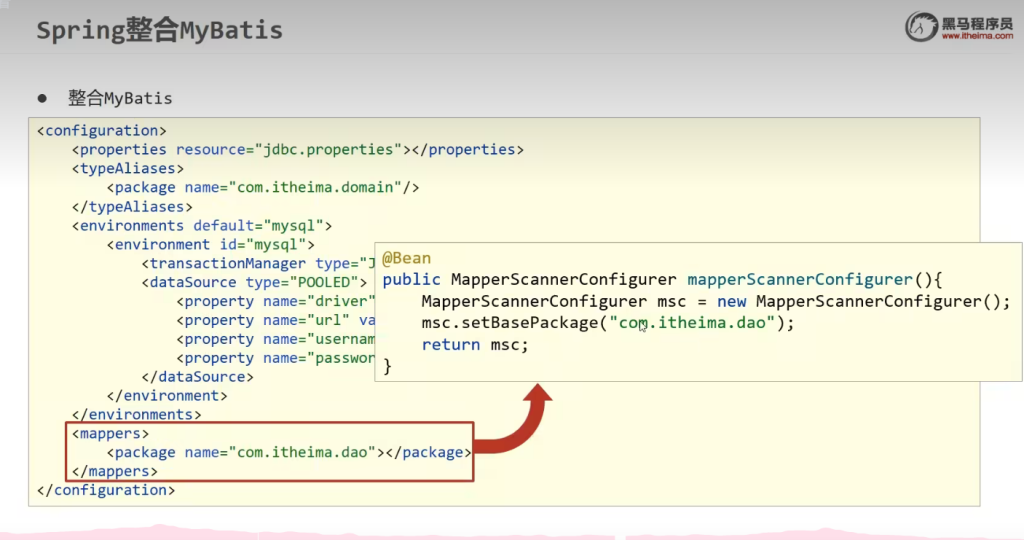Click the @Bean annotation
The height and width of the screenshot is (540, 1024).
[x=406, y=258]
